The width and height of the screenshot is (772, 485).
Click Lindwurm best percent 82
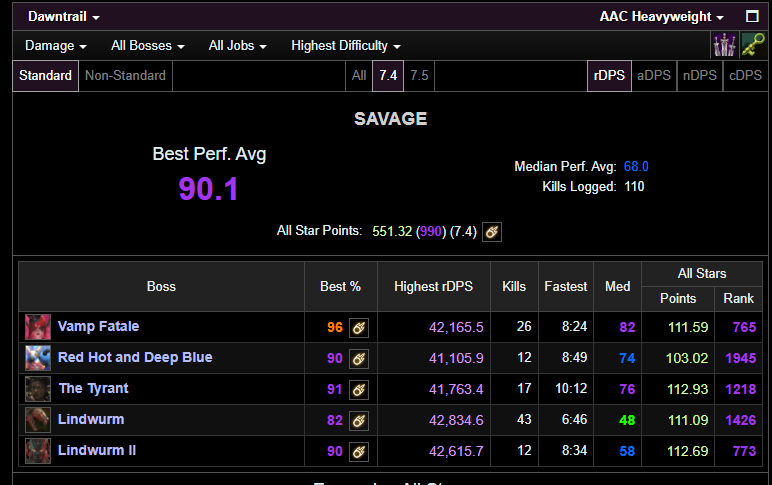[x=335, y=420]
